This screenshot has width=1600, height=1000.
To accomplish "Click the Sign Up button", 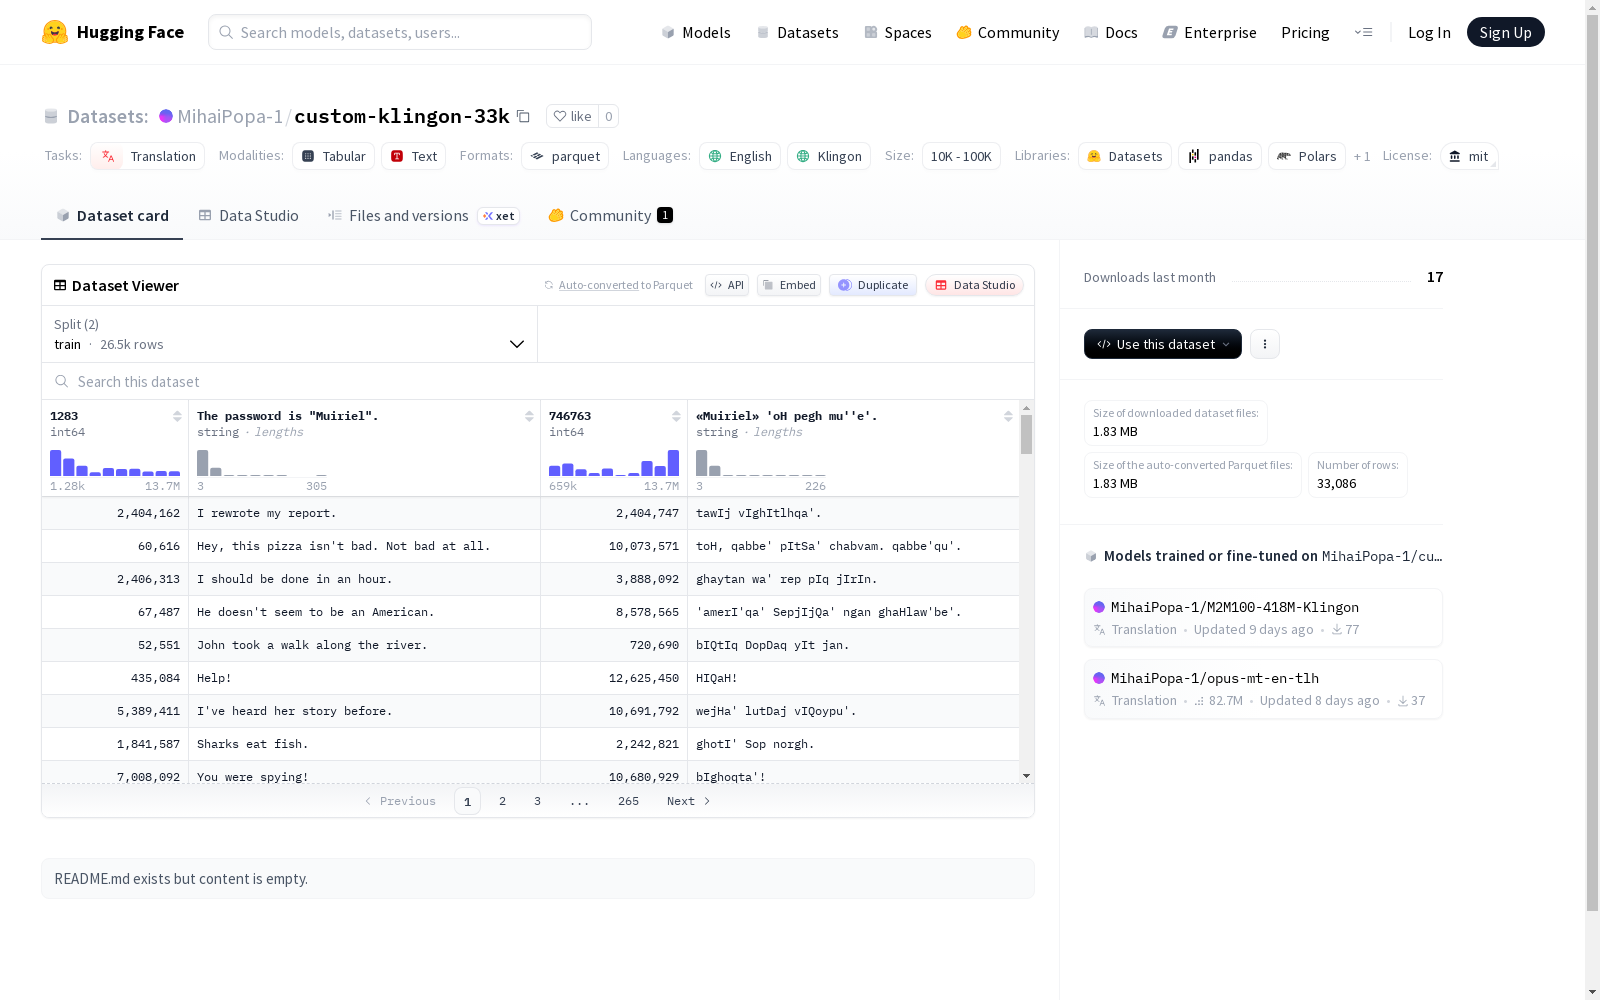I will click(1505, 32).
